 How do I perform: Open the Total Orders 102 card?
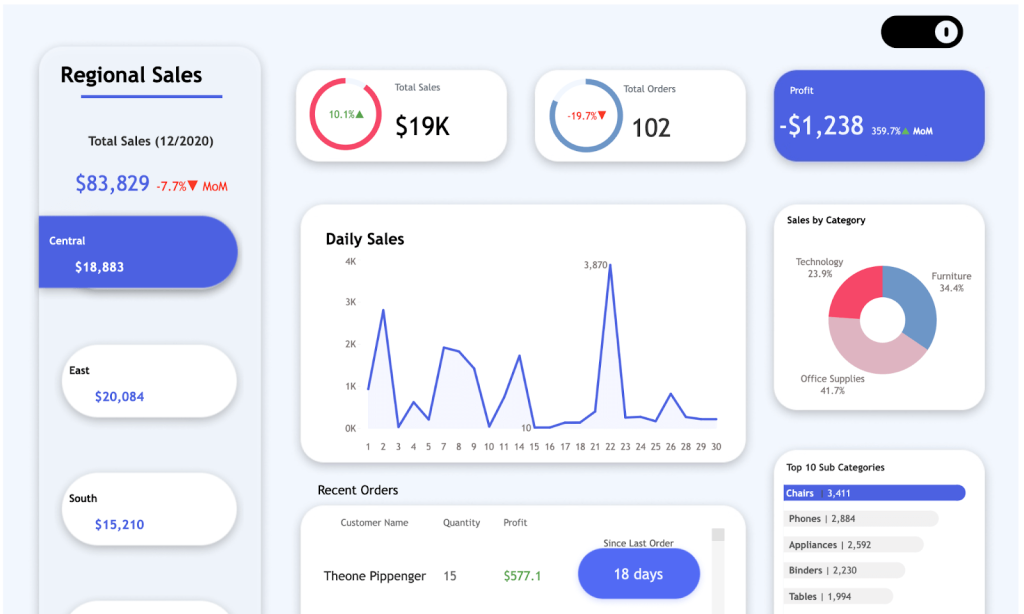tap(640, 116)
